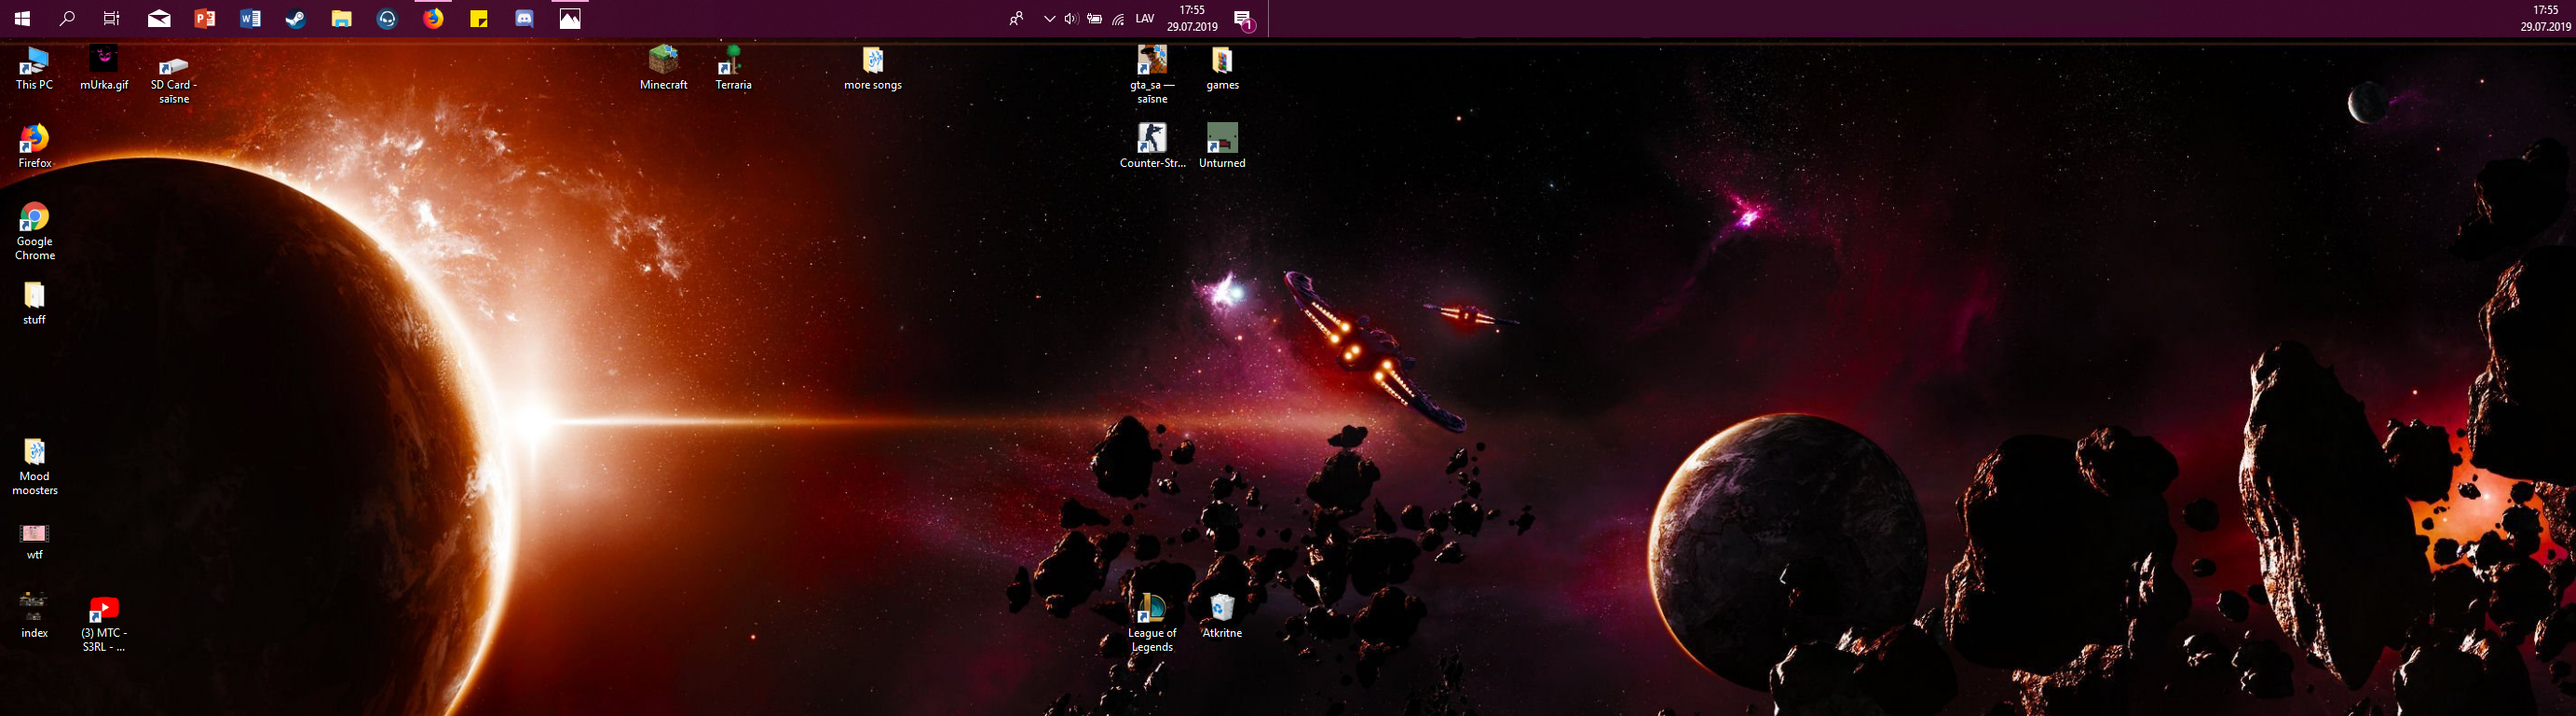Select (3) MTC - S3RL YouTube shortcut
This screenshot has width=2576, height=716.
(x=104, y=624)
